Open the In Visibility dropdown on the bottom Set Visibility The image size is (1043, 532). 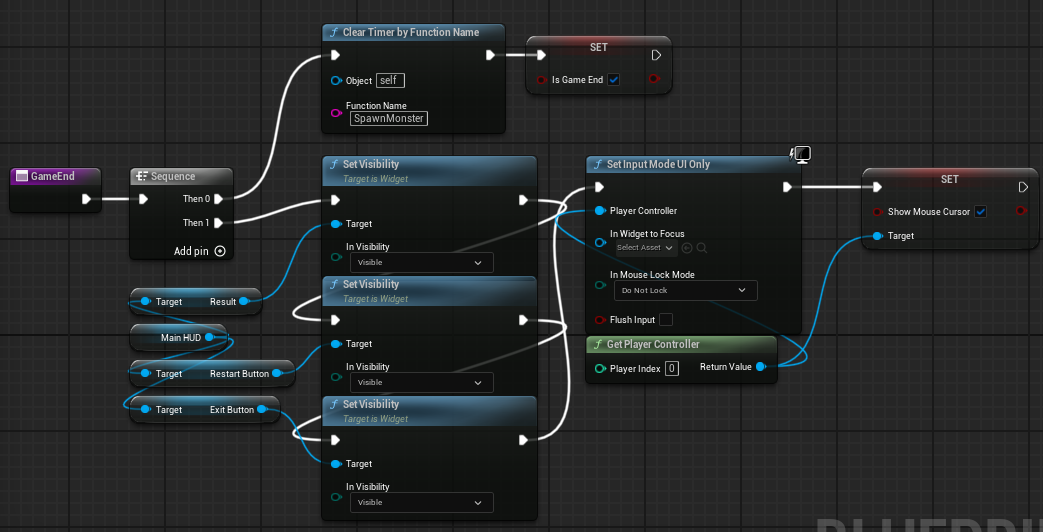point(422,503)
